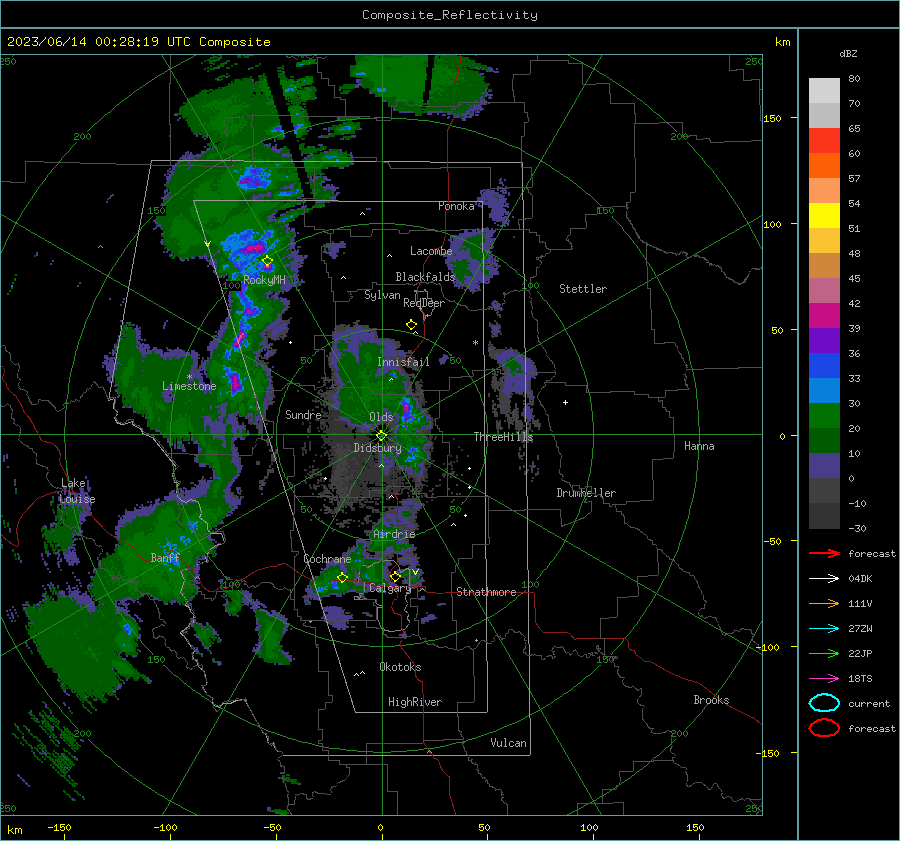
Task: Click the RedDeer city label
Action: point(424,303)
